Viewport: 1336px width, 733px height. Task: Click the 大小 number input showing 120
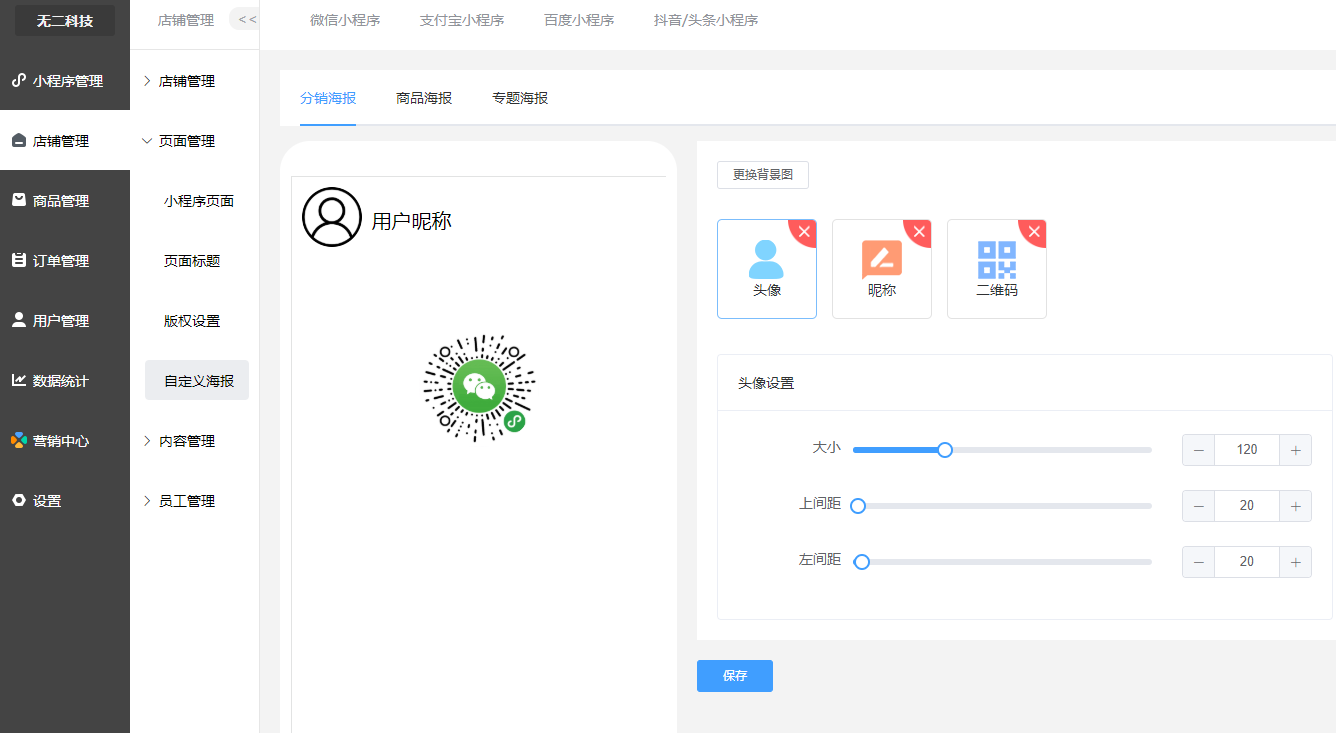tap(1247, 450)
